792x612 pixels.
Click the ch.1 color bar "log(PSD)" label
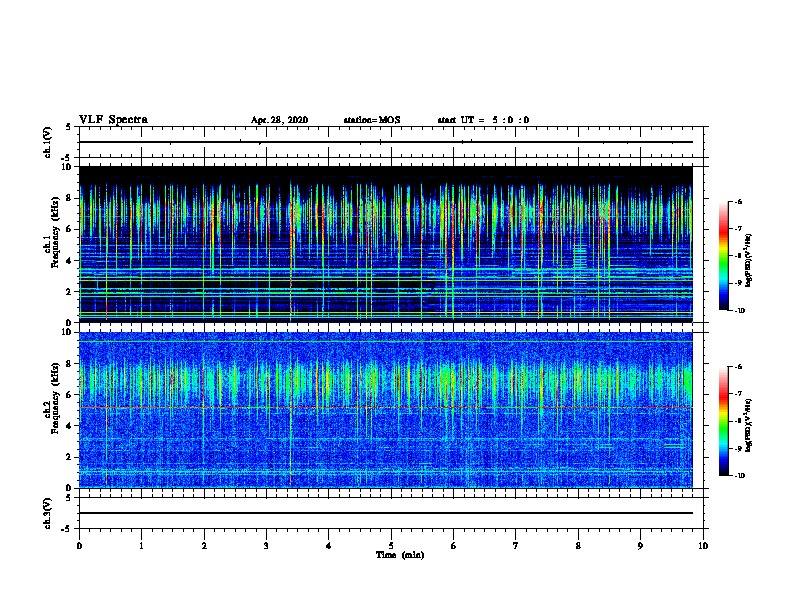tap(748, 260)
